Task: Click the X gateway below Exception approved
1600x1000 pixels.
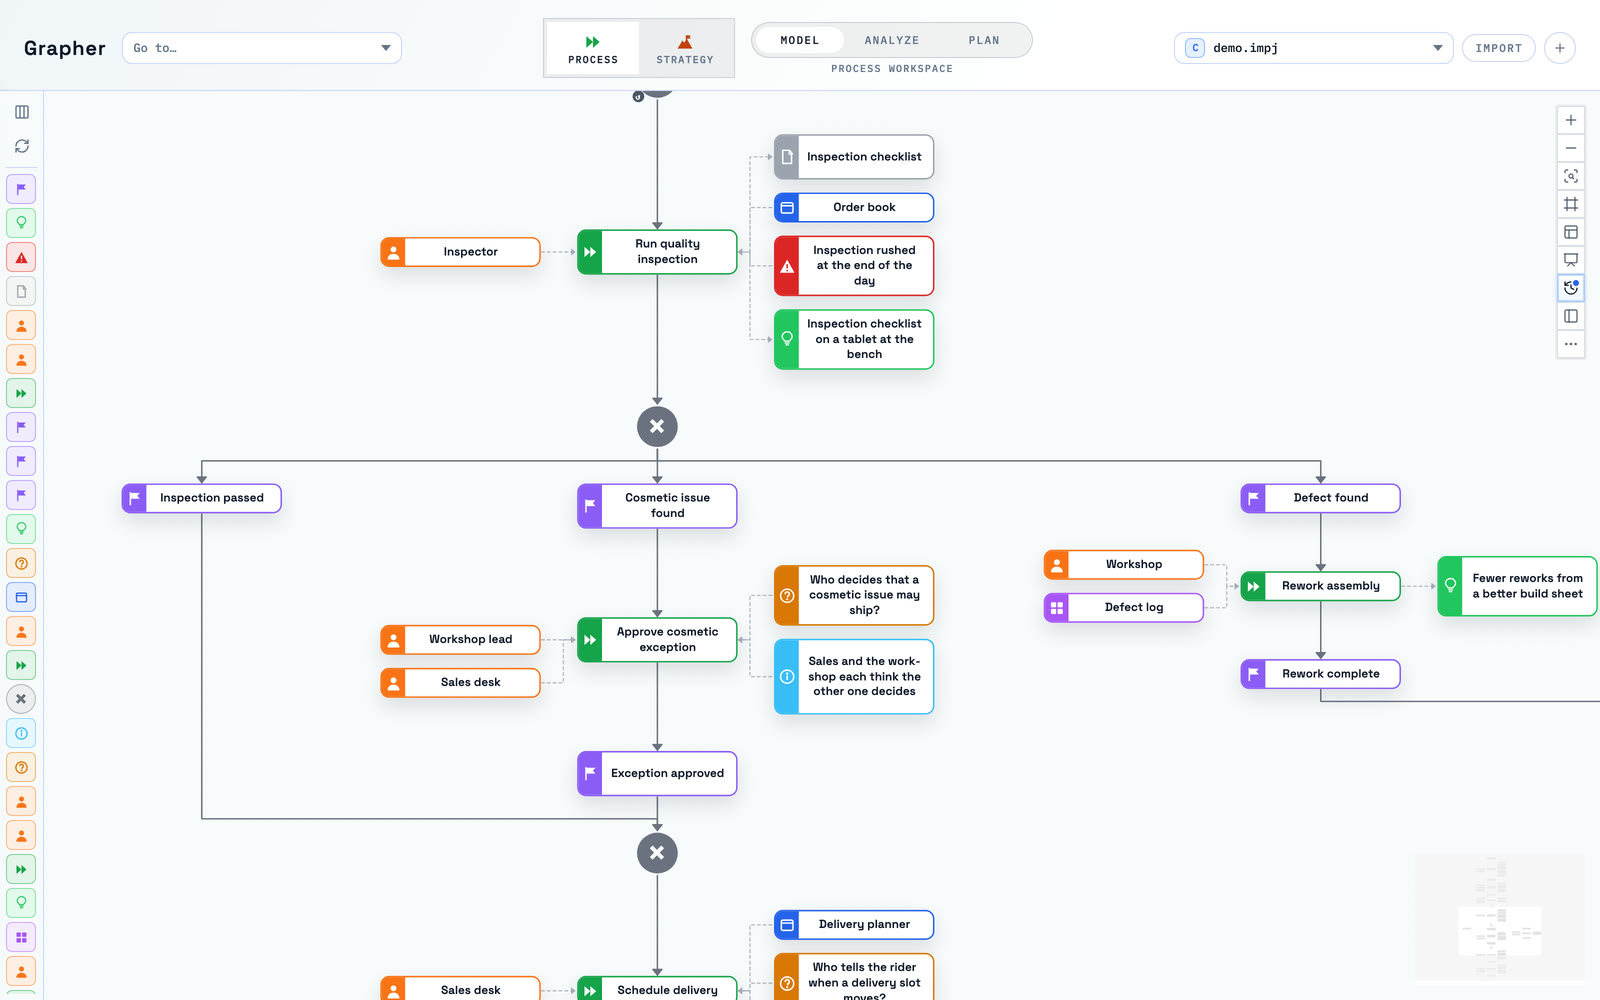Action: coord(657,853)
